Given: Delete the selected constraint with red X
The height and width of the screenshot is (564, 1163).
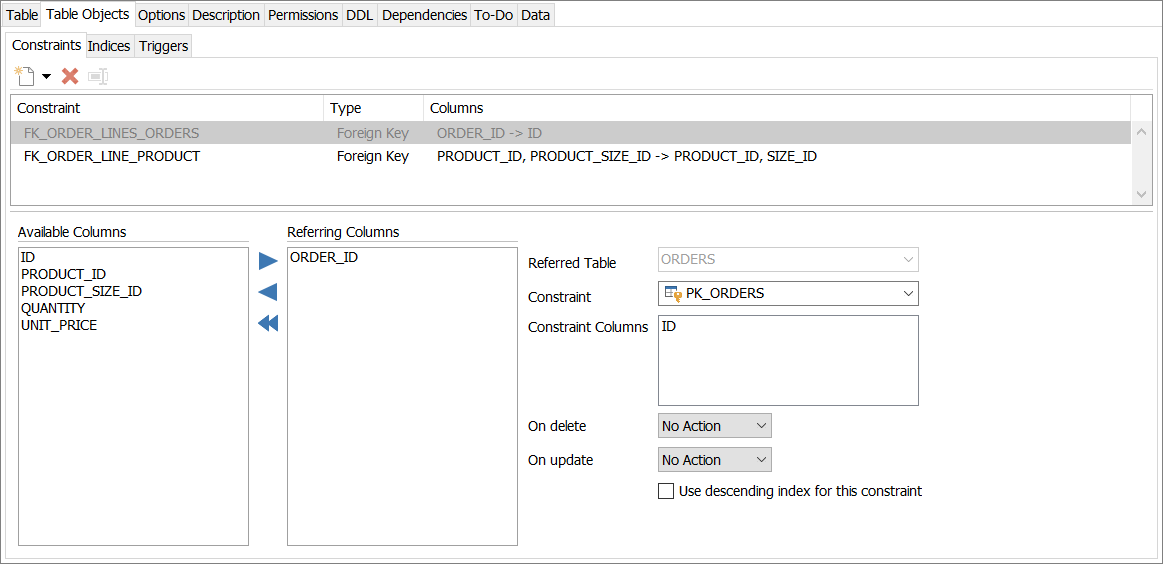Looking at the screenshot, I should pos(70,76).
